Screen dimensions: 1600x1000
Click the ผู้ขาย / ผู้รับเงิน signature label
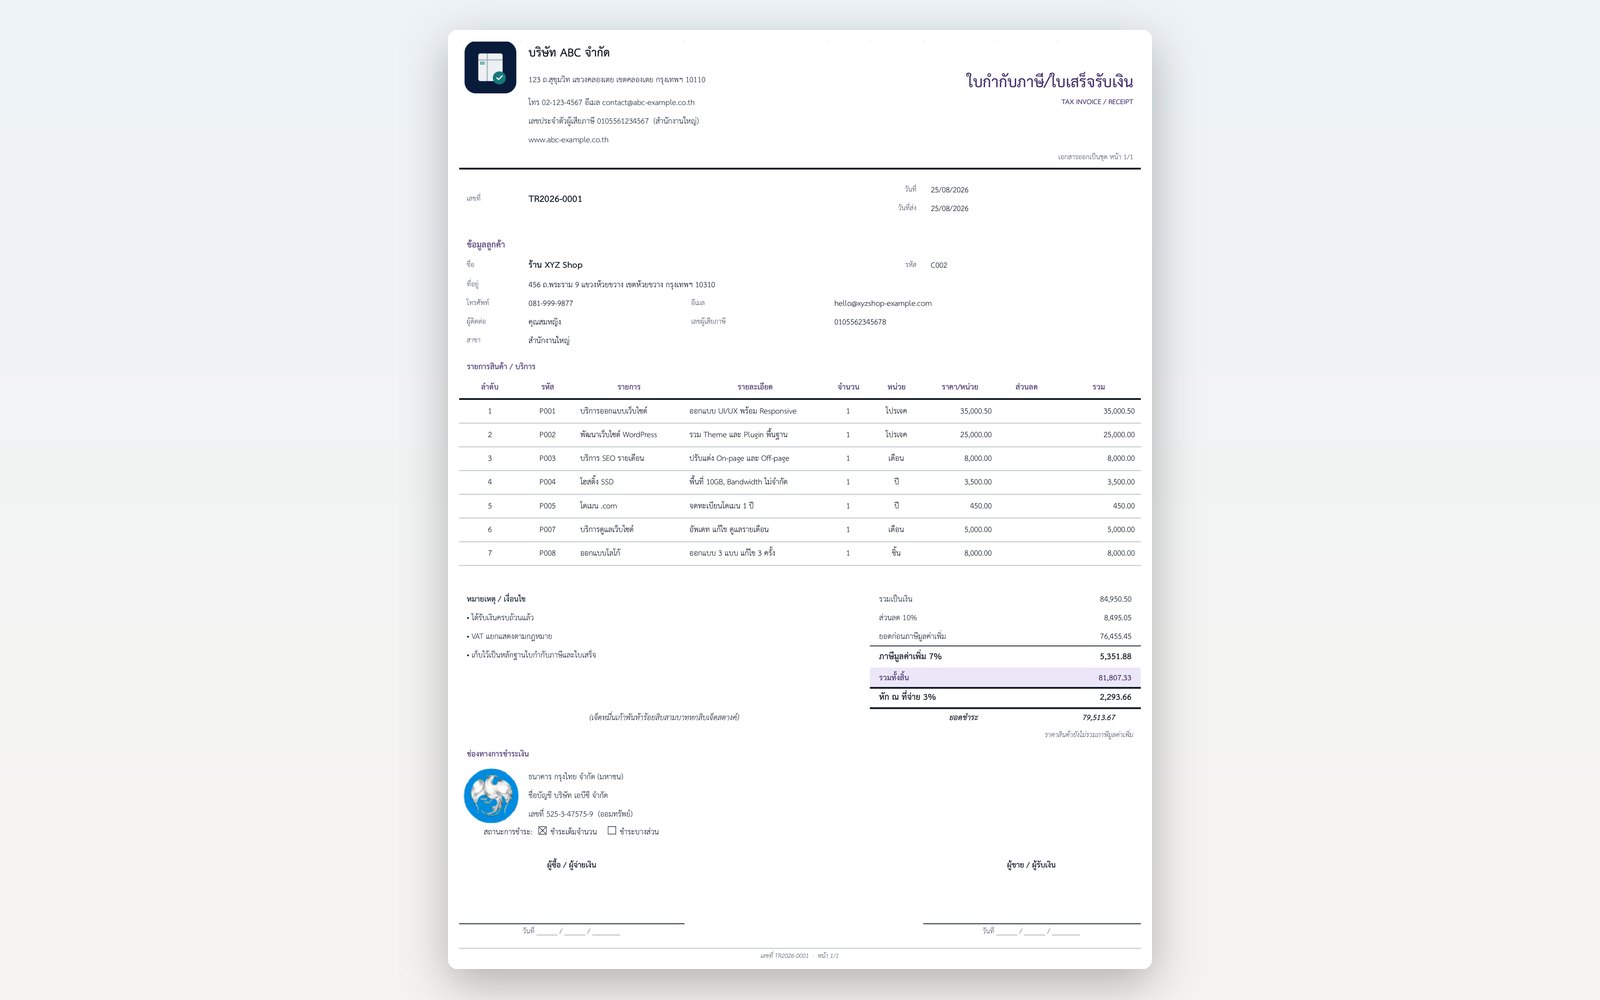[1031, 864]
